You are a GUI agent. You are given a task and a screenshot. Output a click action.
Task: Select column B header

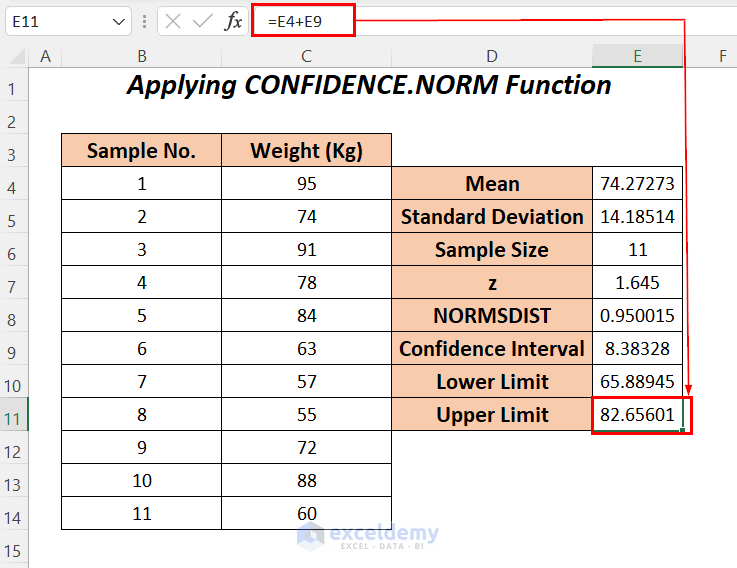[x=141, y=56]
